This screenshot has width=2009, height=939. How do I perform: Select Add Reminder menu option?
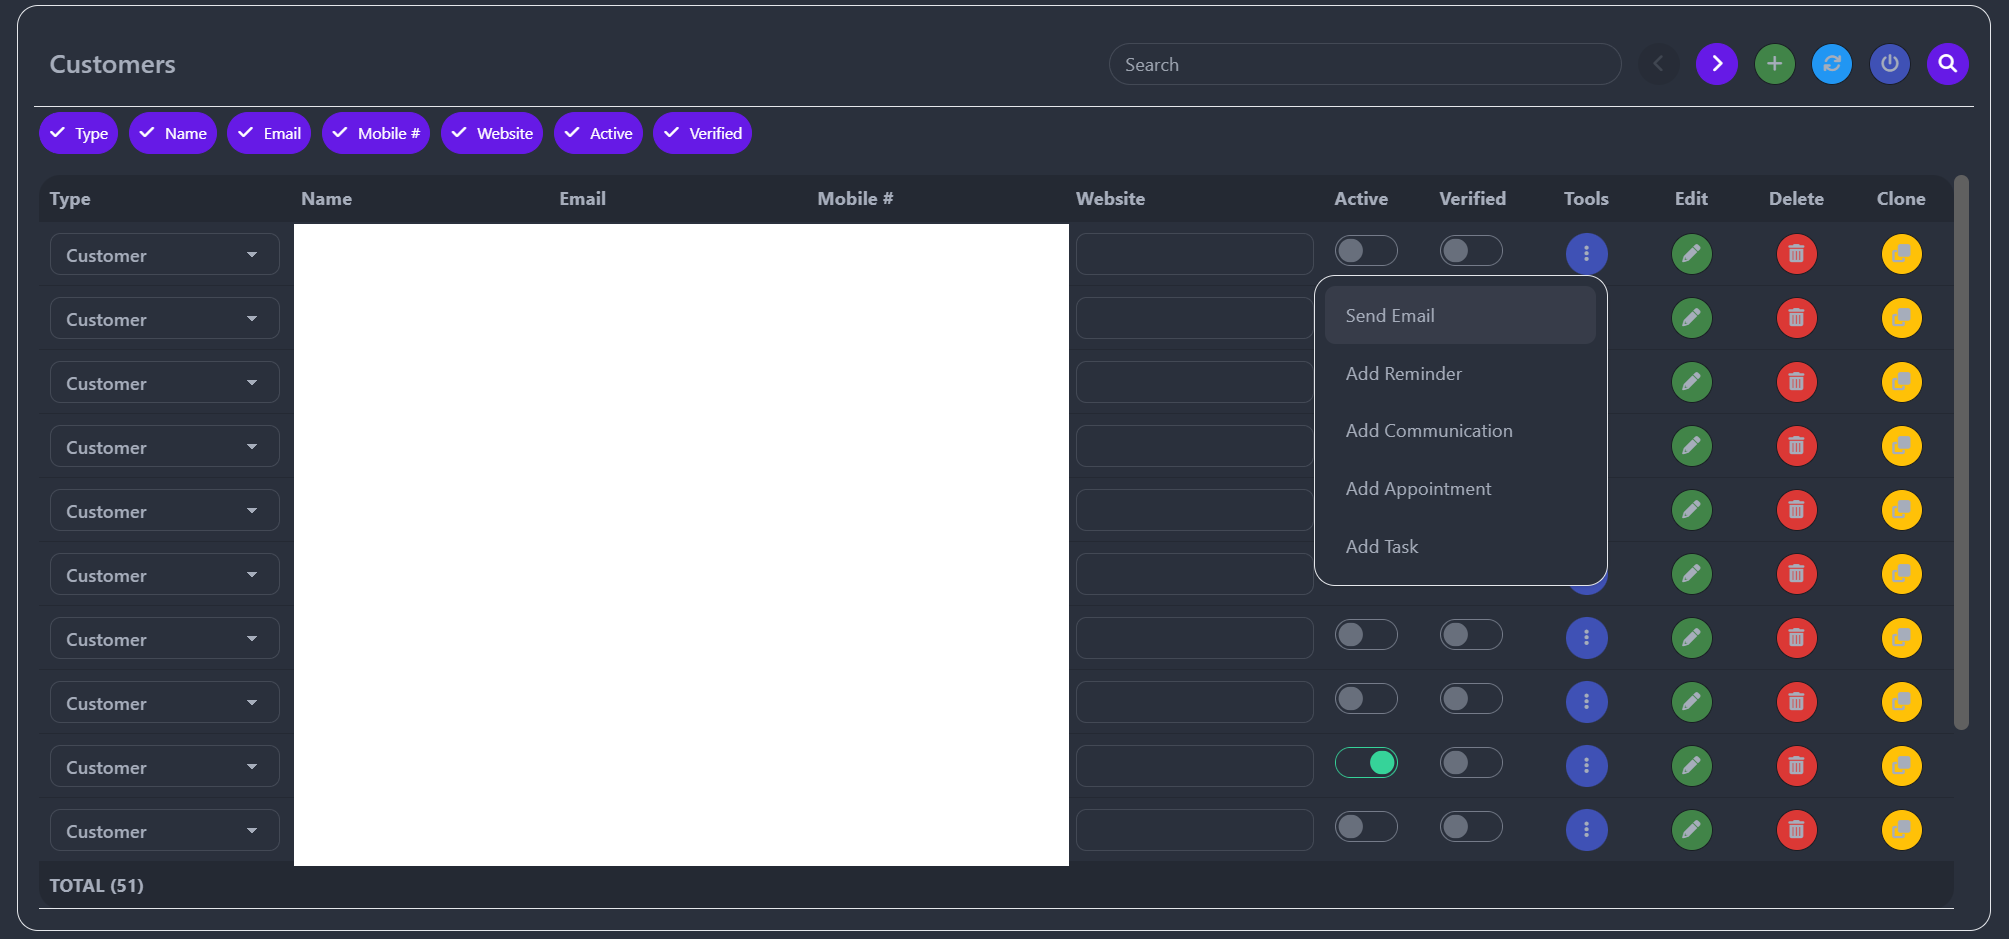[x=1460, y=374]
